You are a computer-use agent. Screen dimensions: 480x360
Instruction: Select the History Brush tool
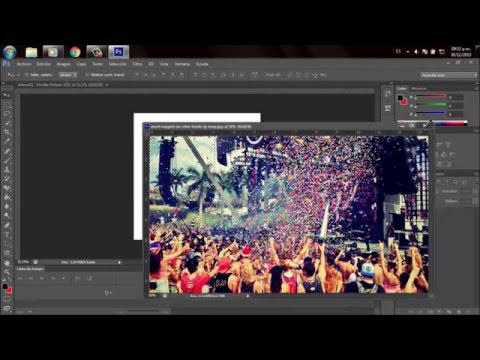(7, 179)
